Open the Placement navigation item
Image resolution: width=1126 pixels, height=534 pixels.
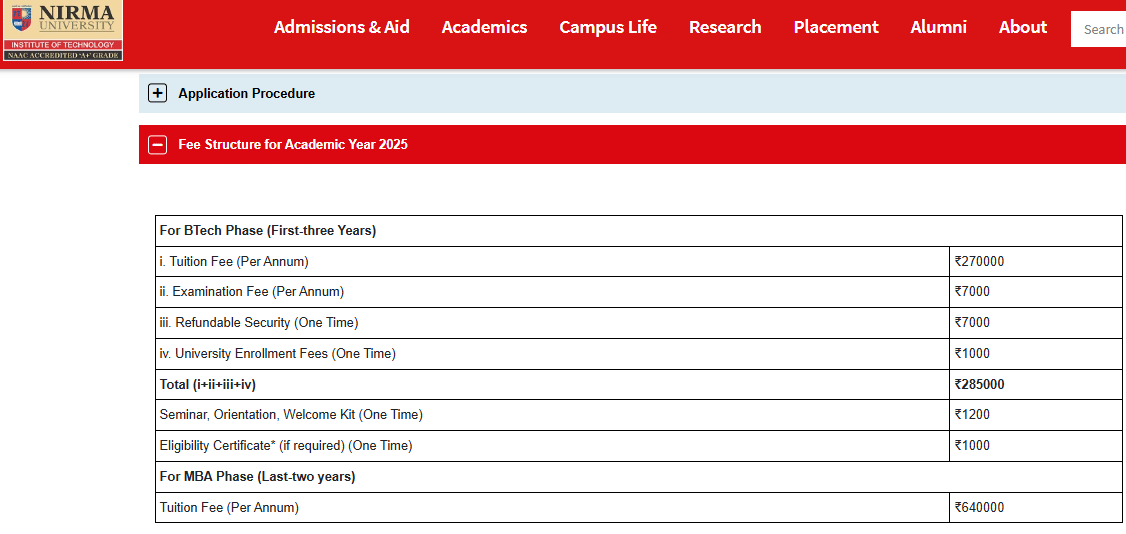pos(836,27)
